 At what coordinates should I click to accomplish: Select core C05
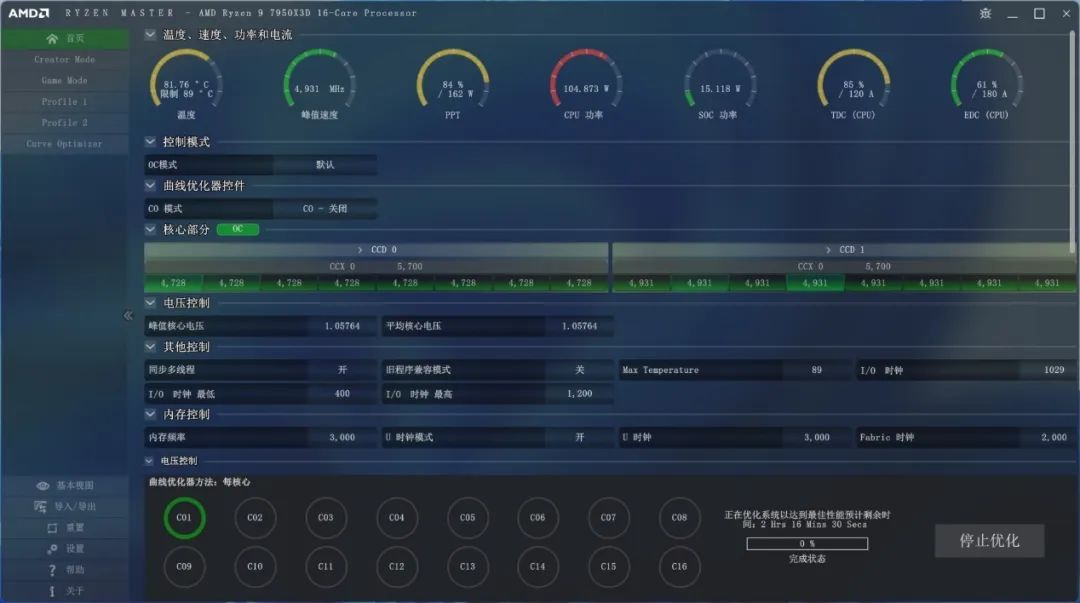pyautogui.click(x=468, y=518)
